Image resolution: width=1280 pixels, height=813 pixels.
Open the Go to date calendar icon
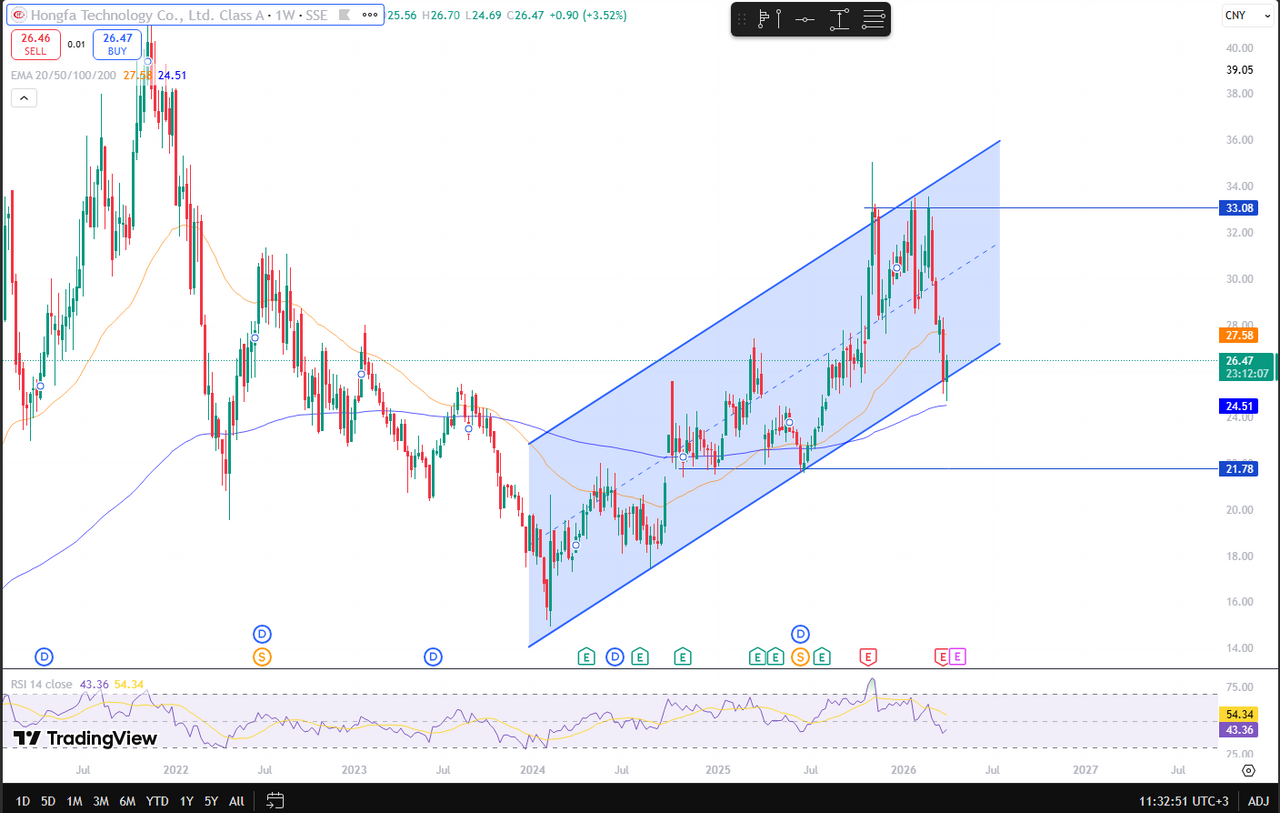pyautogui.click(x=275, y=801)
